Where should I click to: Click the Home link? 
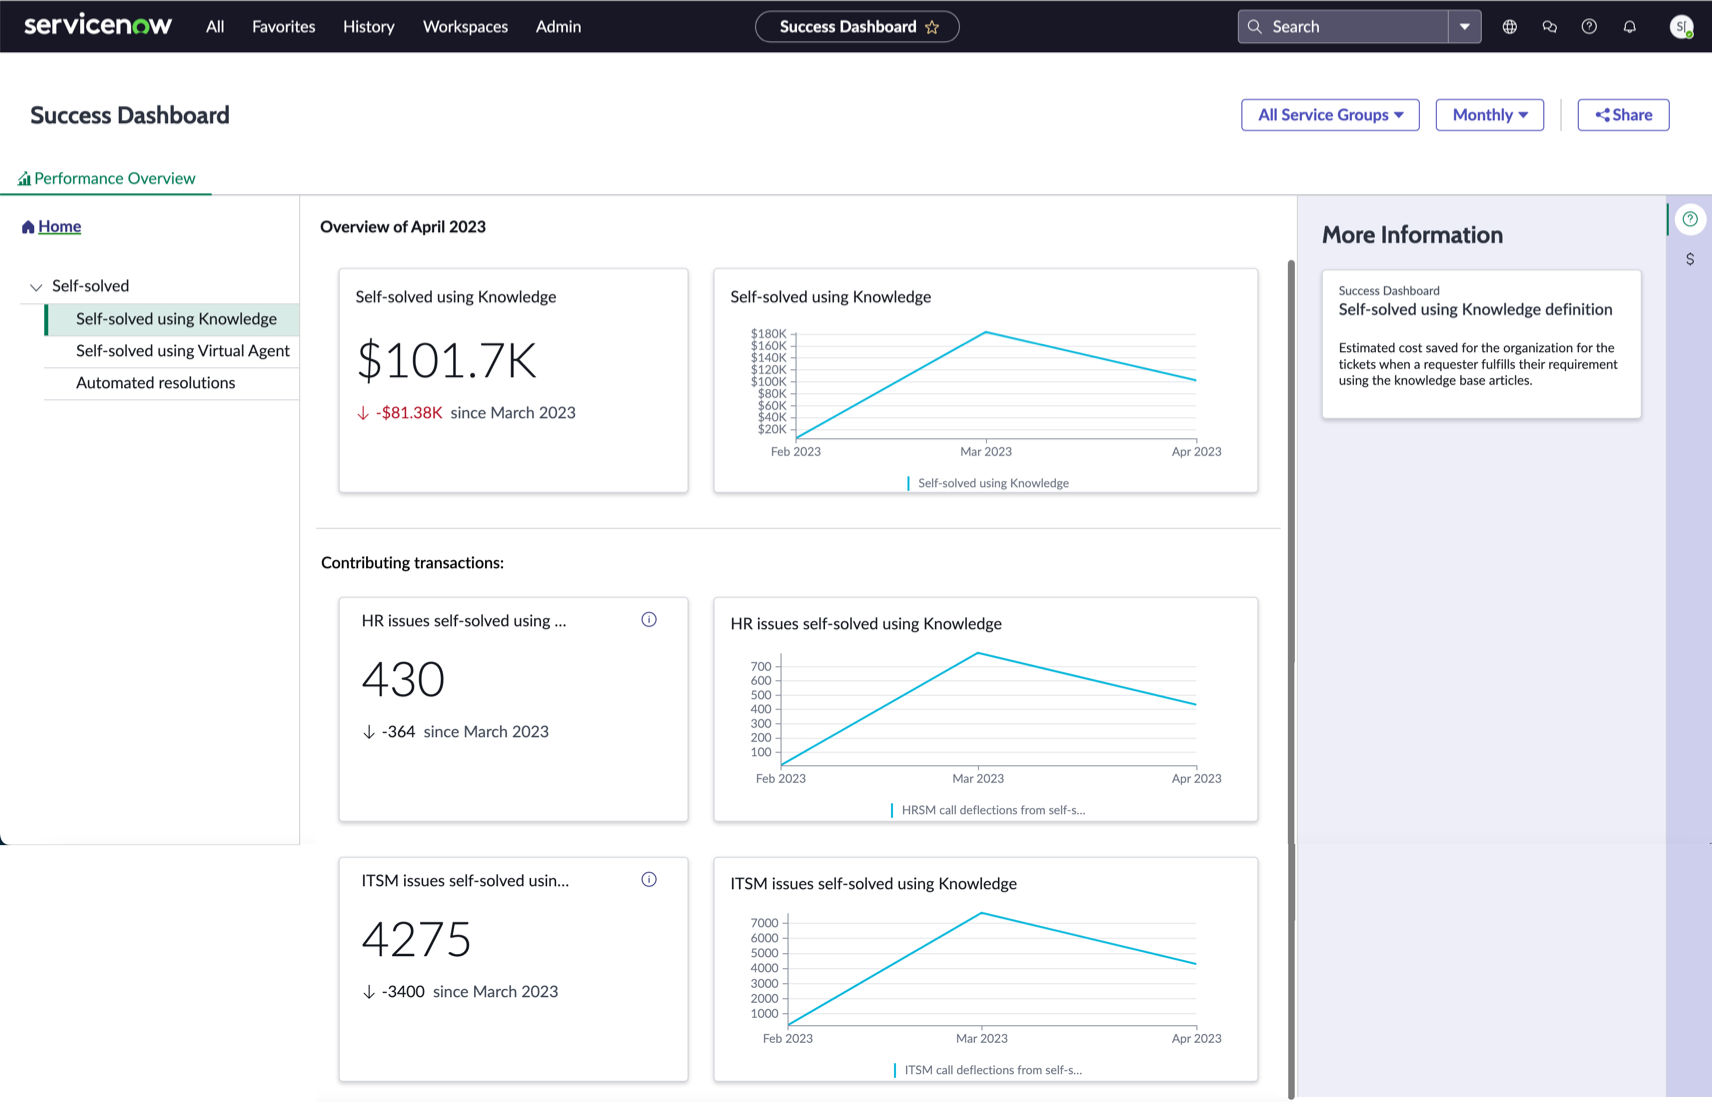60,227
